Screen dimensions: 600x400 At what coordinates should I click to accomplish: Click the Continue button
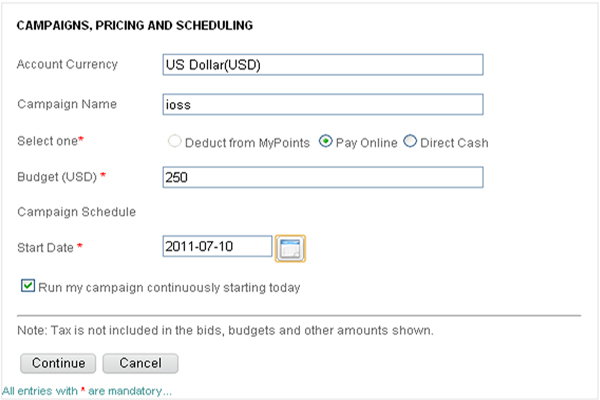click(58, 363)
